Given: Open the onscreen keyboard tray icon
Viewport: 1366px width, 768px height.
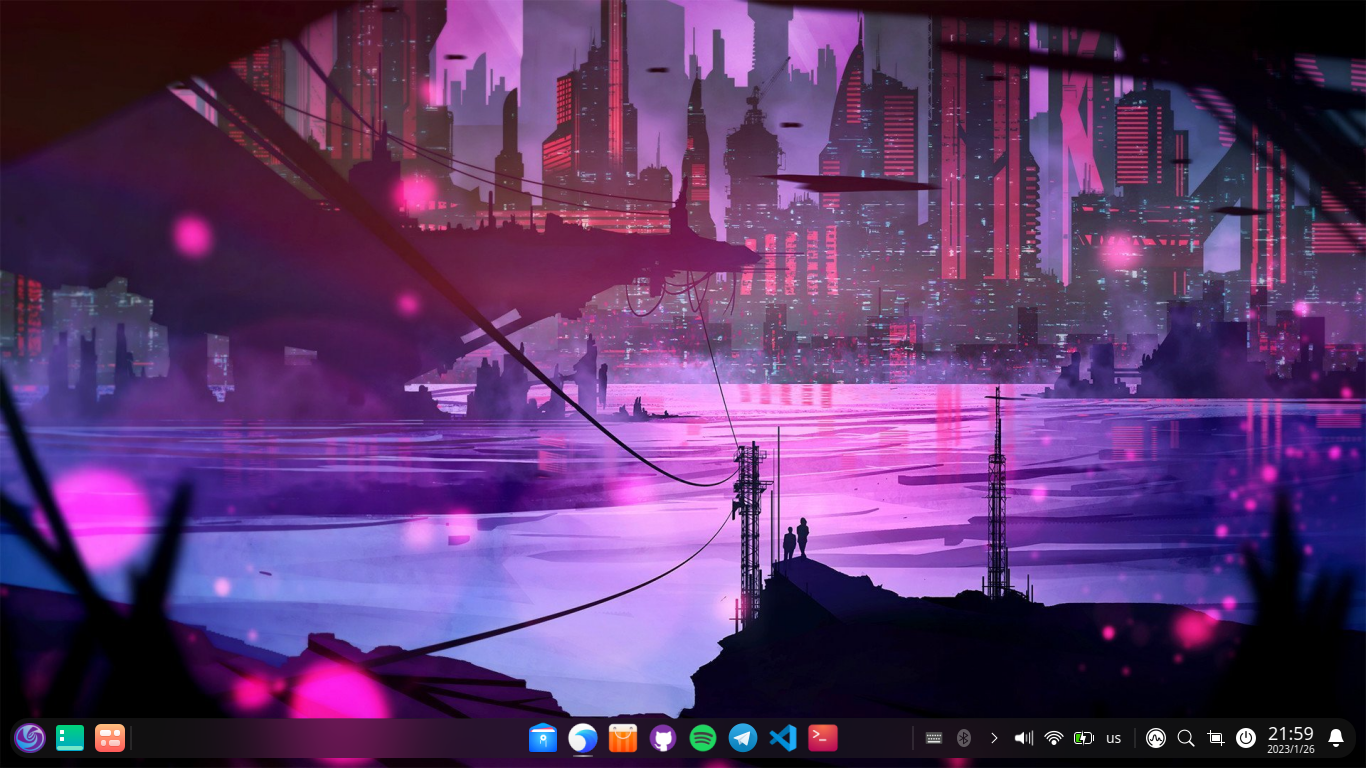Looking at the screenshot, I should click(x=934, y=738).
